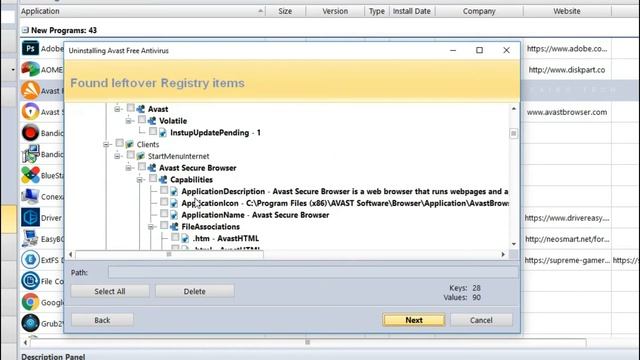The height and width of the screenshot is (360, 640).
Task: Select the Avast Secure Browser icon in list
Action: (30, 112)
